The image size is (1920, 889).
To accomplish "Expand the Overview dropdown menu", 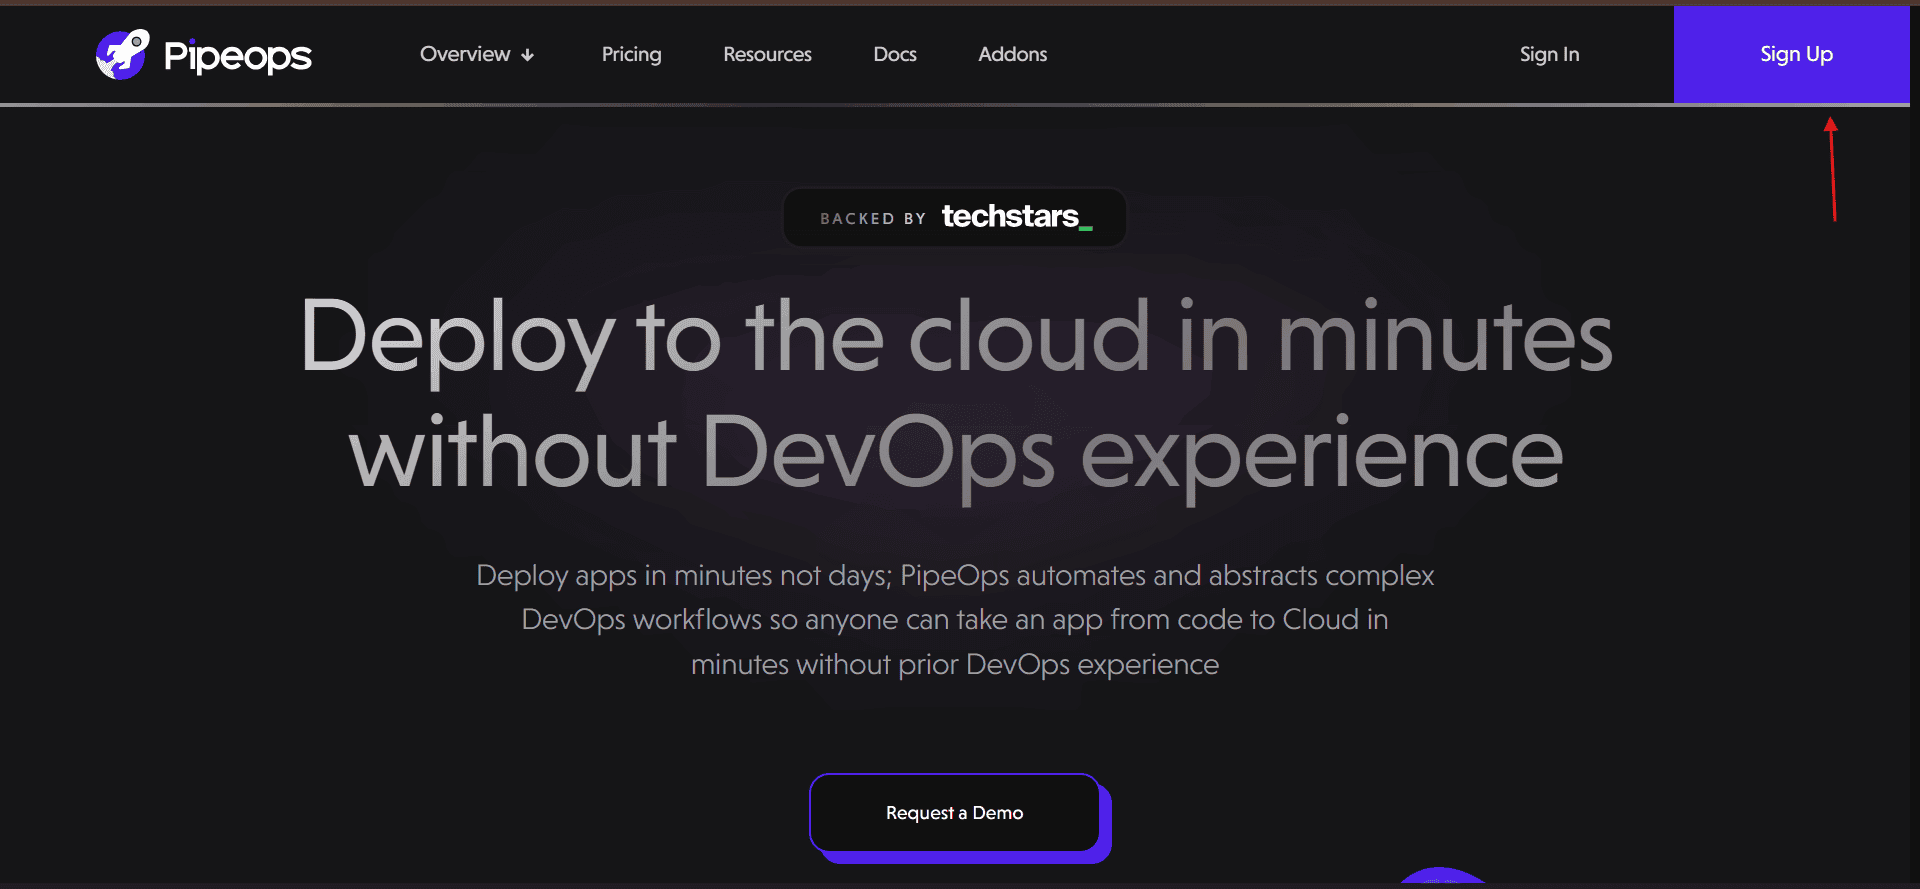I will point(477,54).
